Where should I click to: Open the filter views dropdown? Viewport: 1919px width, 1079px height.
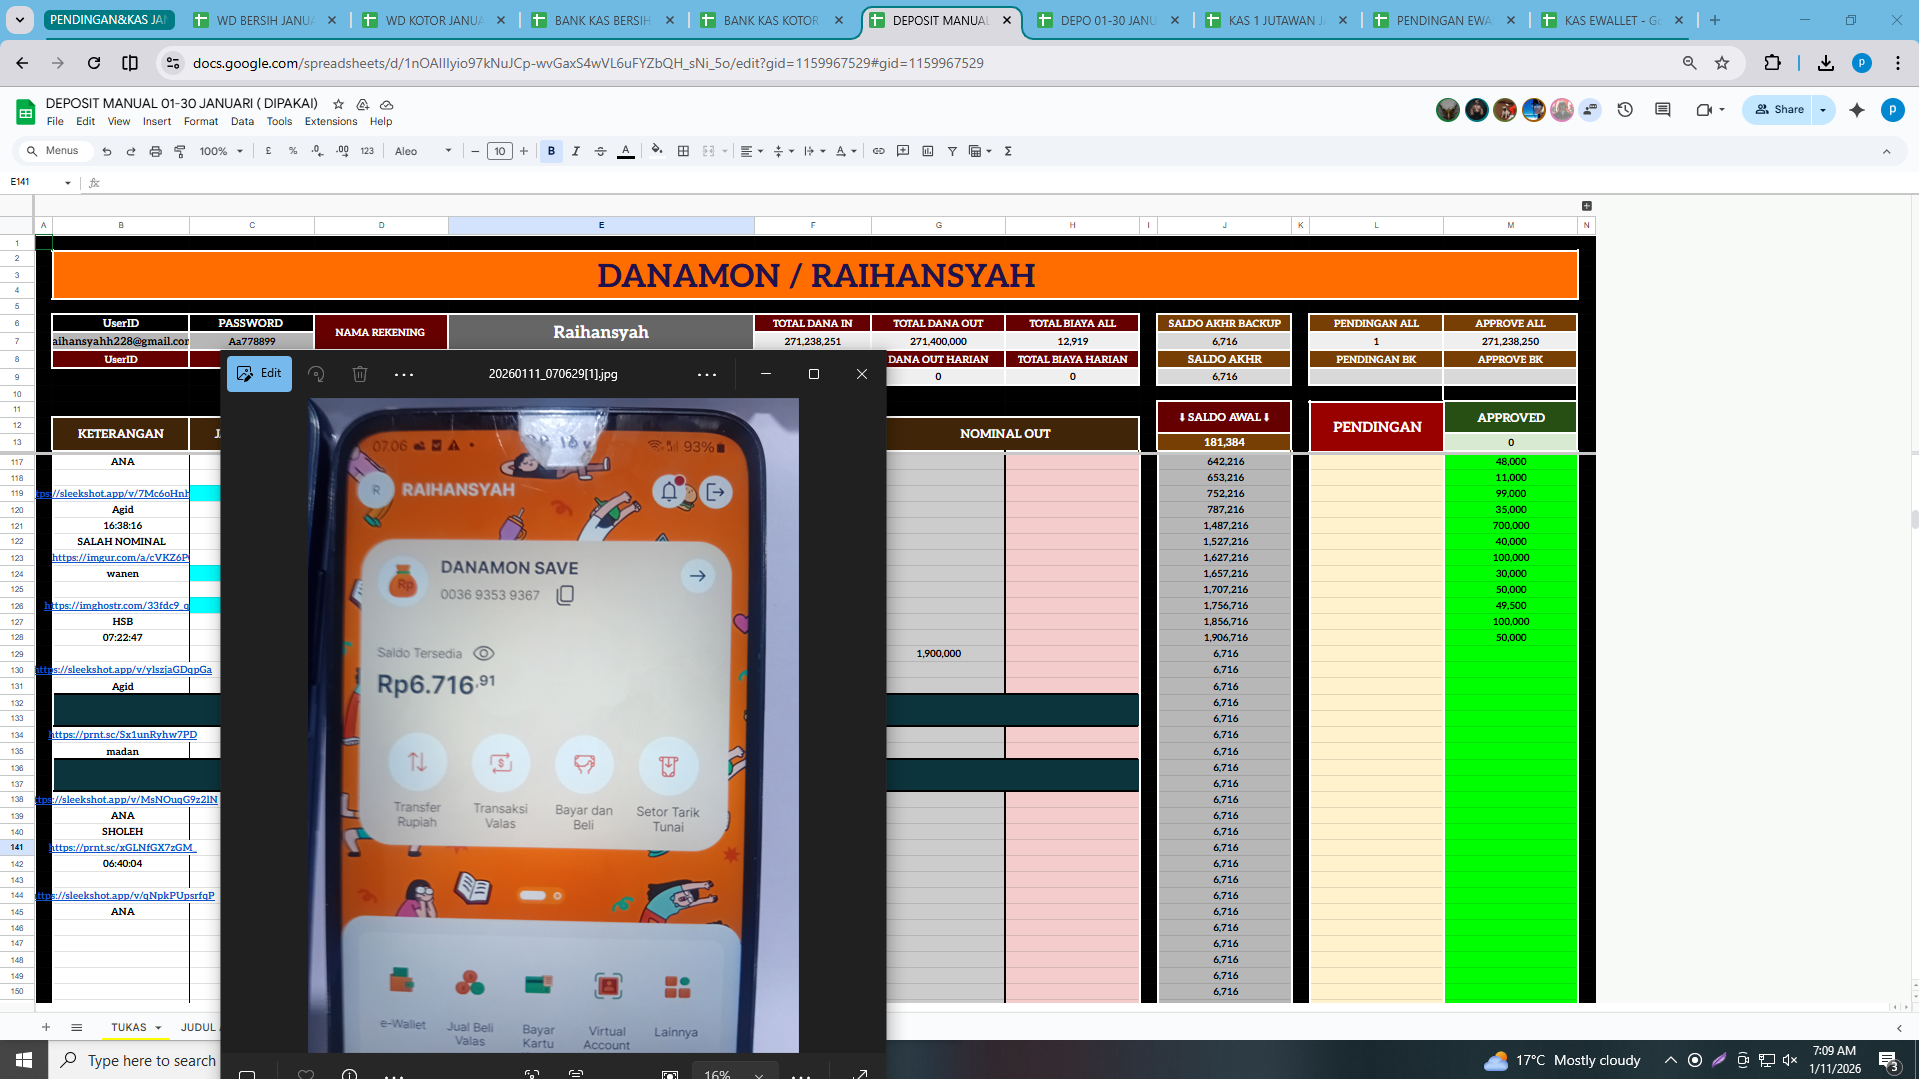980,151
